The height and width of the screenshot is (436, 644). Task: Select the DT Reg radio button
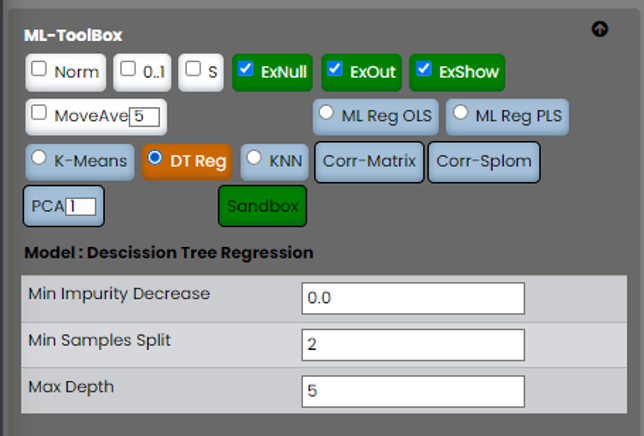coord(155,158)
